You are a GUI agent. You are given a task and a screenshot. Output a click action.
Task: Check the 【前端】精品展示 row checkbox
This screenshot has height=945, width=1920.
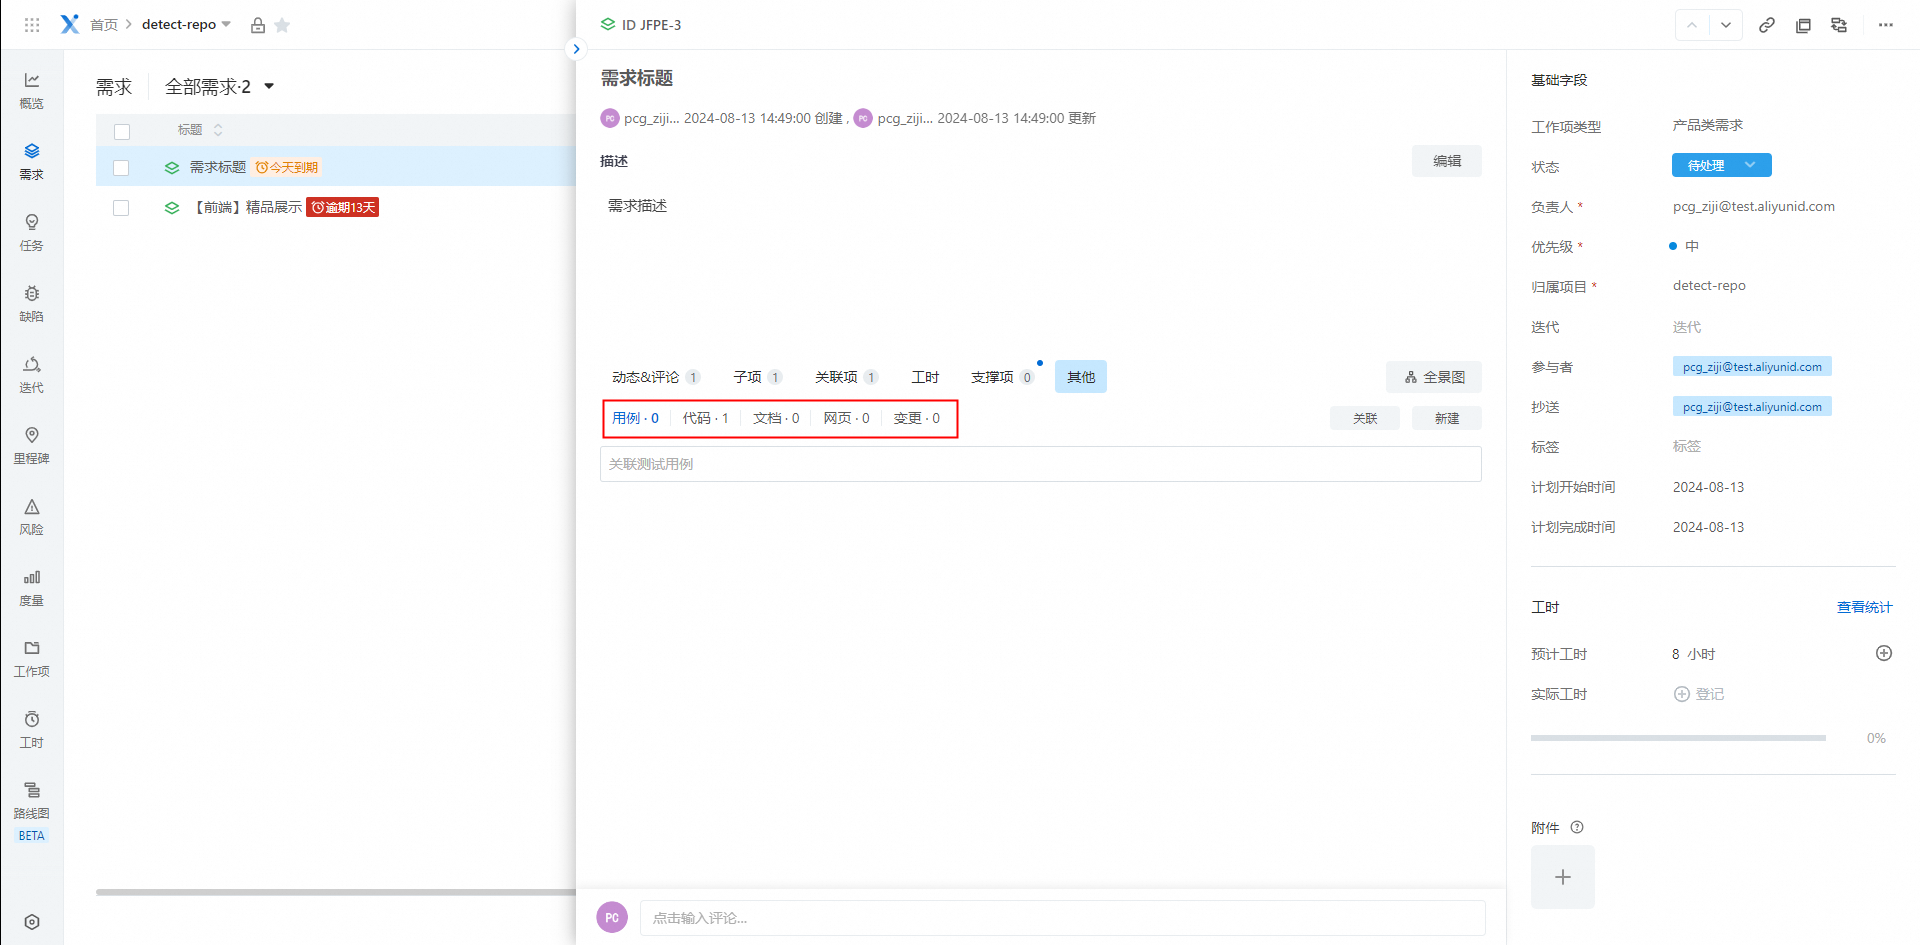[121, 208]
